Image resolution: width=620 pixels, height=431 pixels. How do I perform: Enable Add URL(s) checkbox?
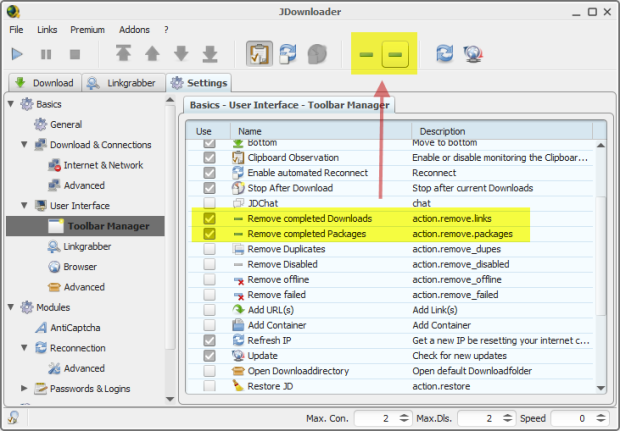pyautogui.click(x=209, y=310)
